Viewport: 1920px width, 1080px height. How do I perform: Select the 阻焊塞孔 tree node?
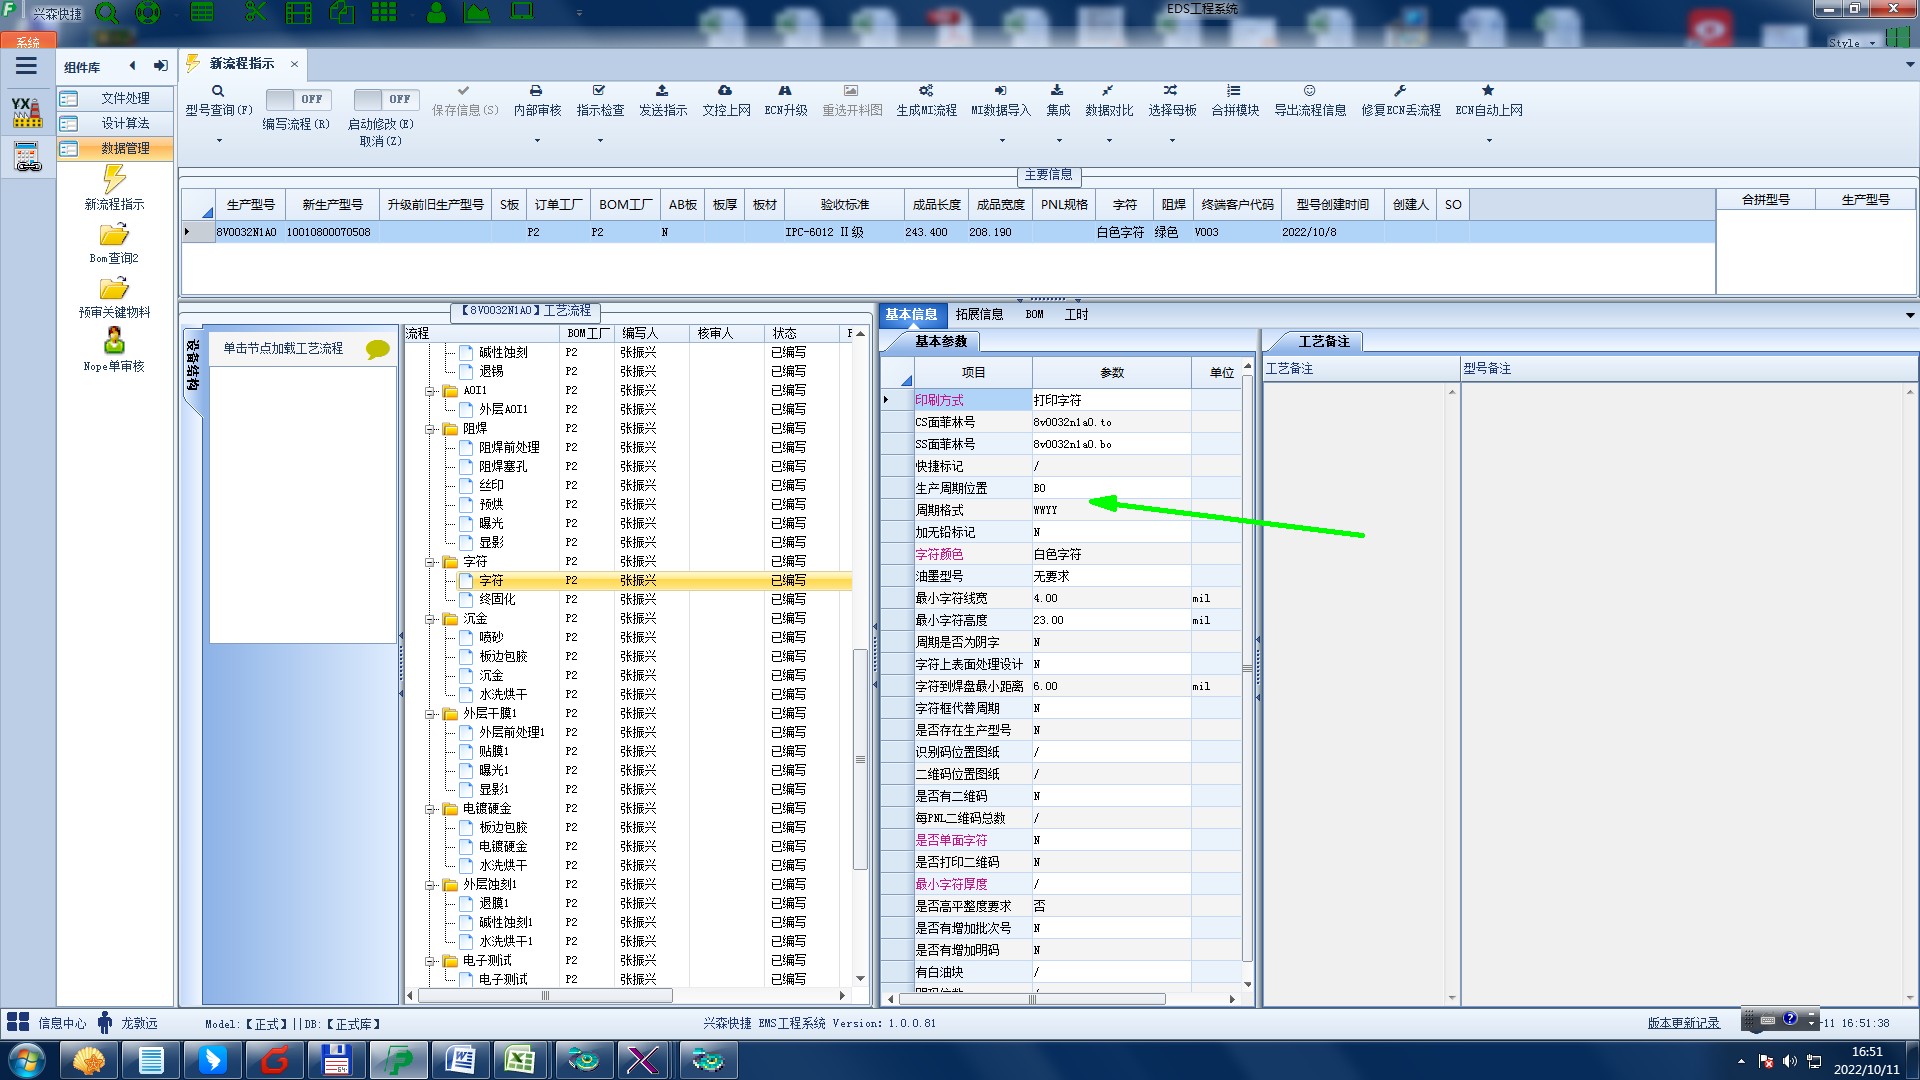coord(503,467)
